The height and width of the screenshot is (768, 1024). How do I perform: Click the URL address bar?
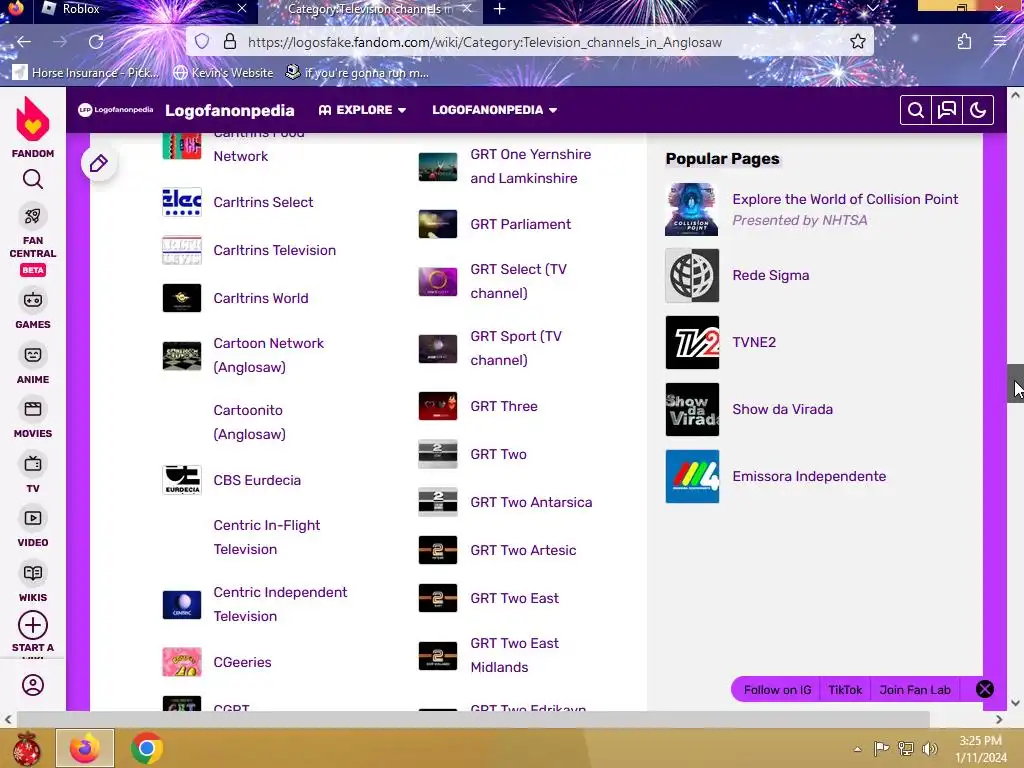(530, 42)
